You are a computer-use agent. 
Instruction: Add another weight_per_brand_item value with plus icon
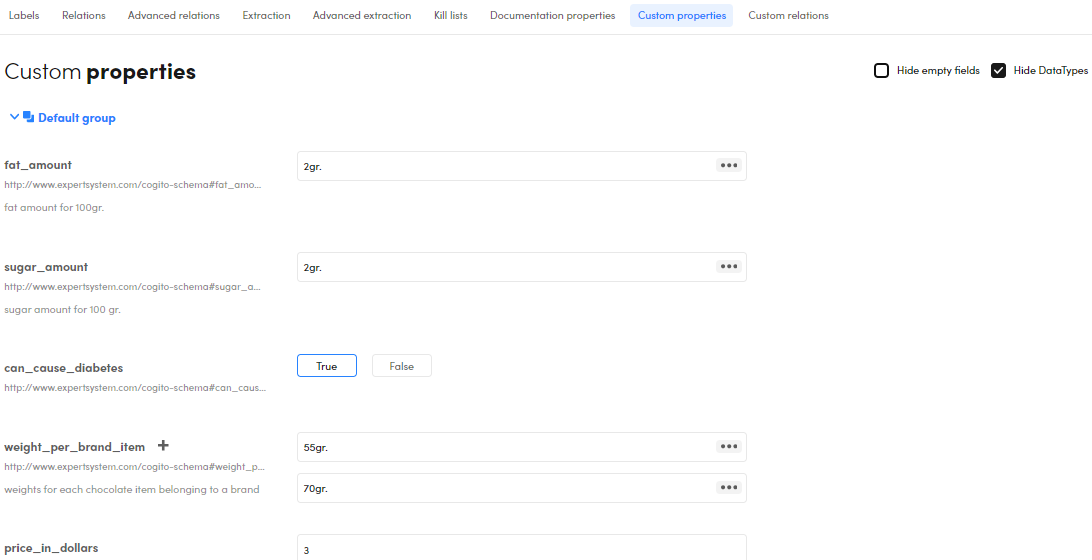(164, 446)
